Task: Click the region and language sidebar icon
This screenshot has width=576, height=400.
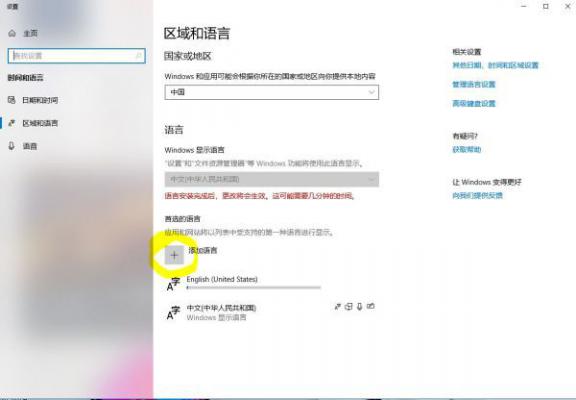Action: [12, 123]
